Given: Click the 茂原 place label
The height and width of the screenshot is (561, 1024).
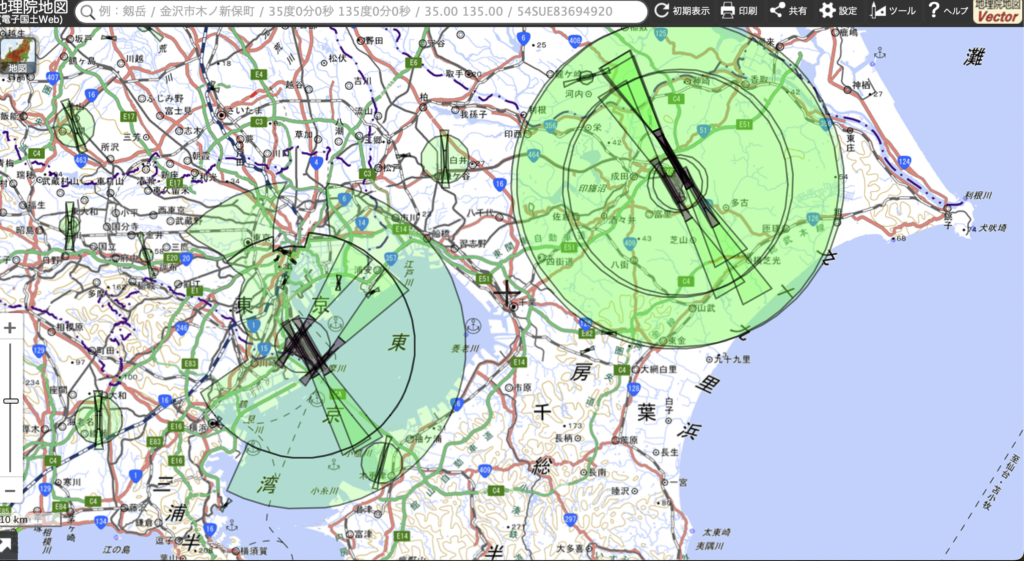Looking at the screenshot, I should 628,440.
